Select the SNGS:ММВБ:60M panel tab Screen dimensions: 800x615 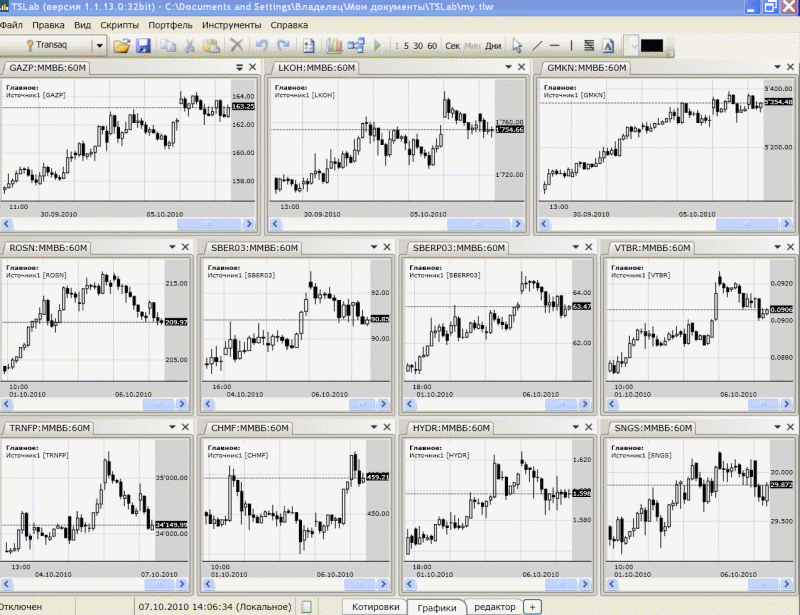653,428
